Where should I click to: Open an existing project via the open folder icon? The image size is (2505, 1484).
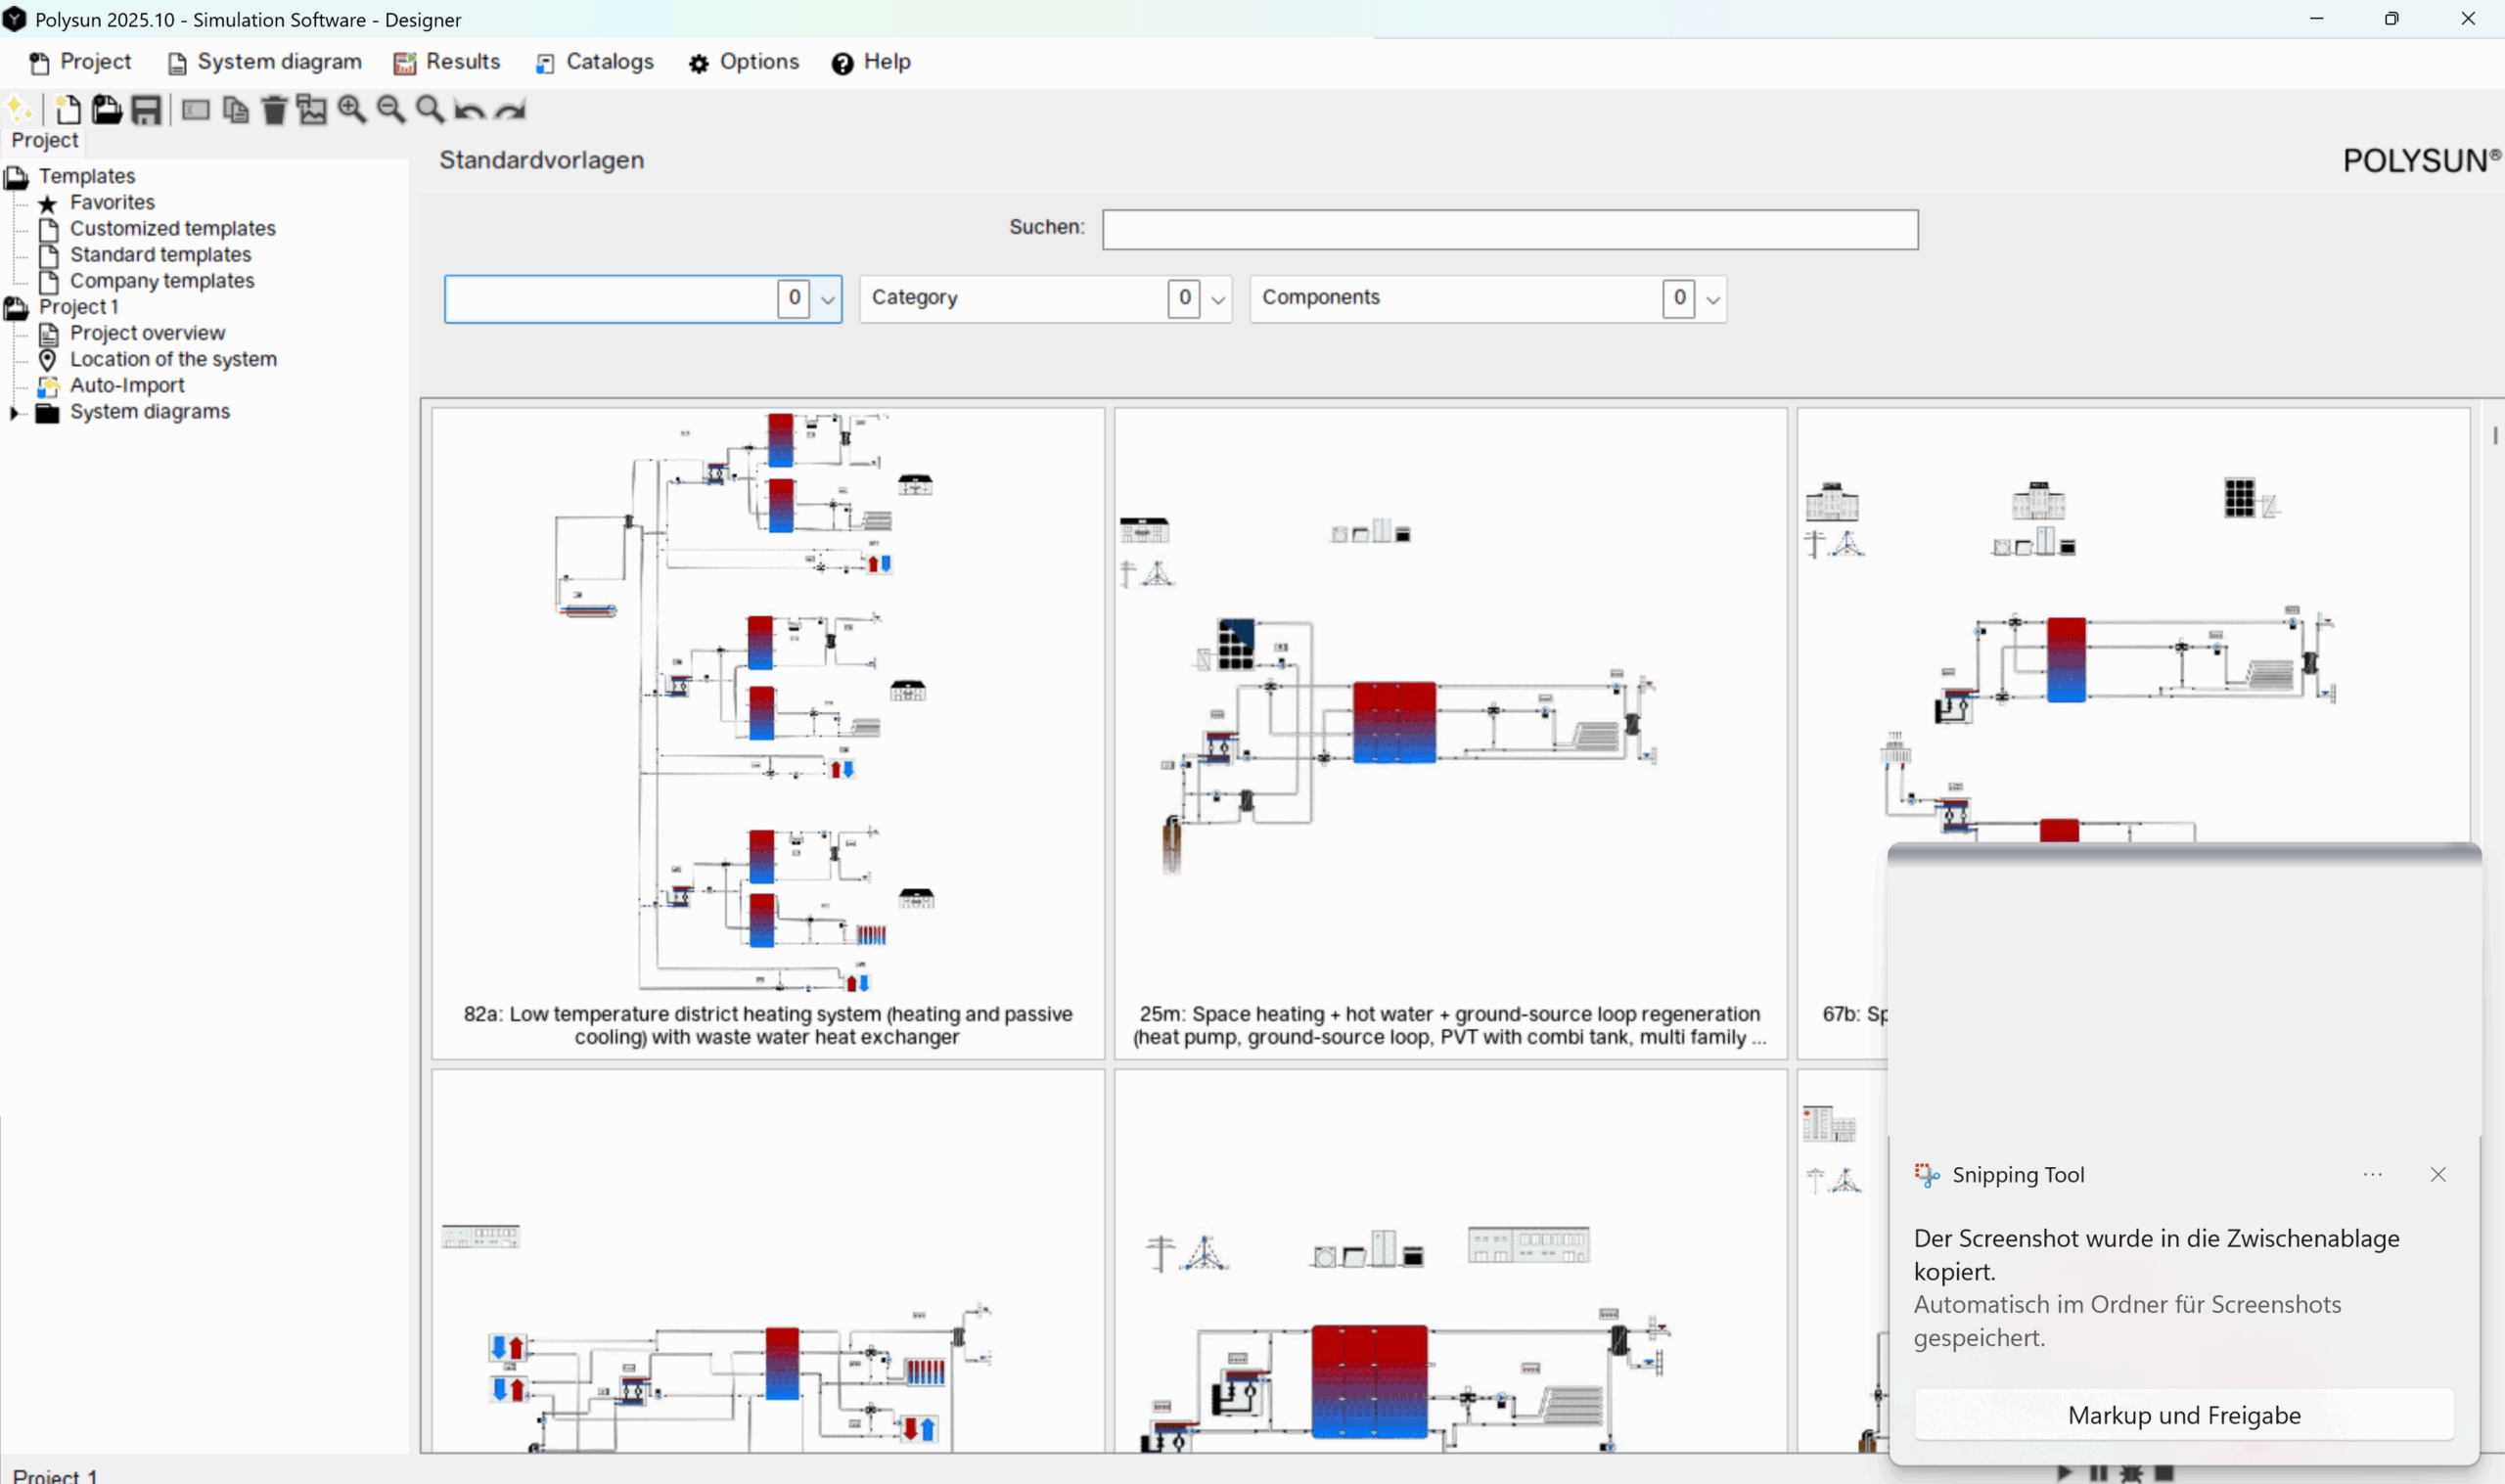click(106, 110)
